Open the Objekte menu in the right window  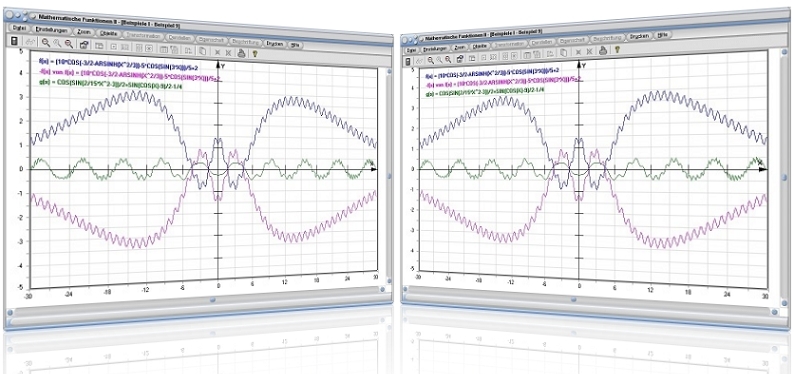pyautogui.click(x=480, y=46)
